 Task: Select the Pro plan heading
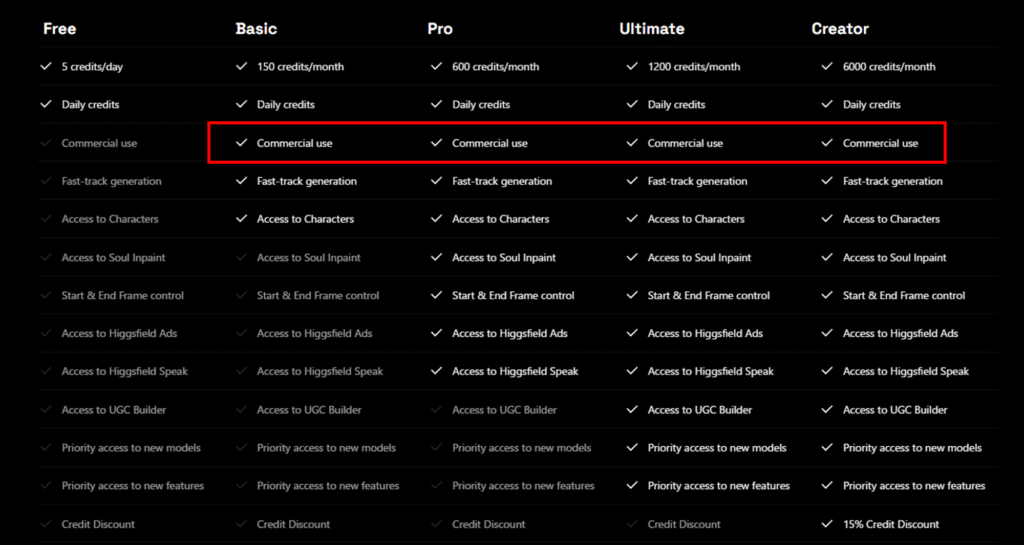pyautogui.click(x=440, y=29)
